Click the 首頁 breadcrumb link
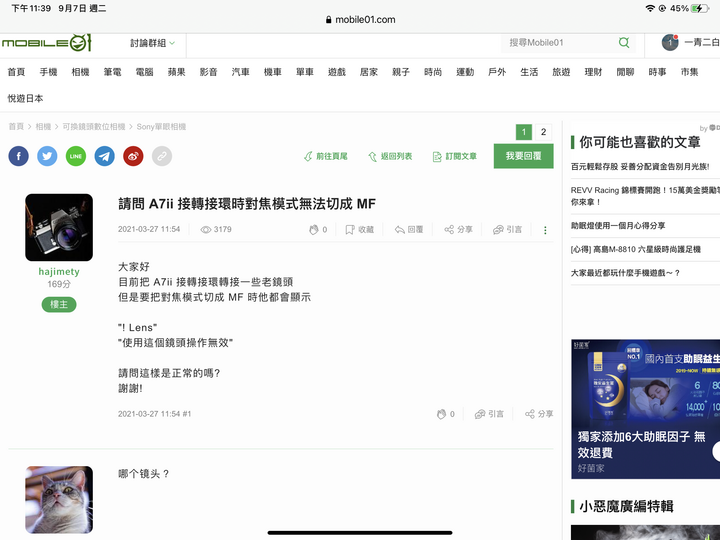 16,127
